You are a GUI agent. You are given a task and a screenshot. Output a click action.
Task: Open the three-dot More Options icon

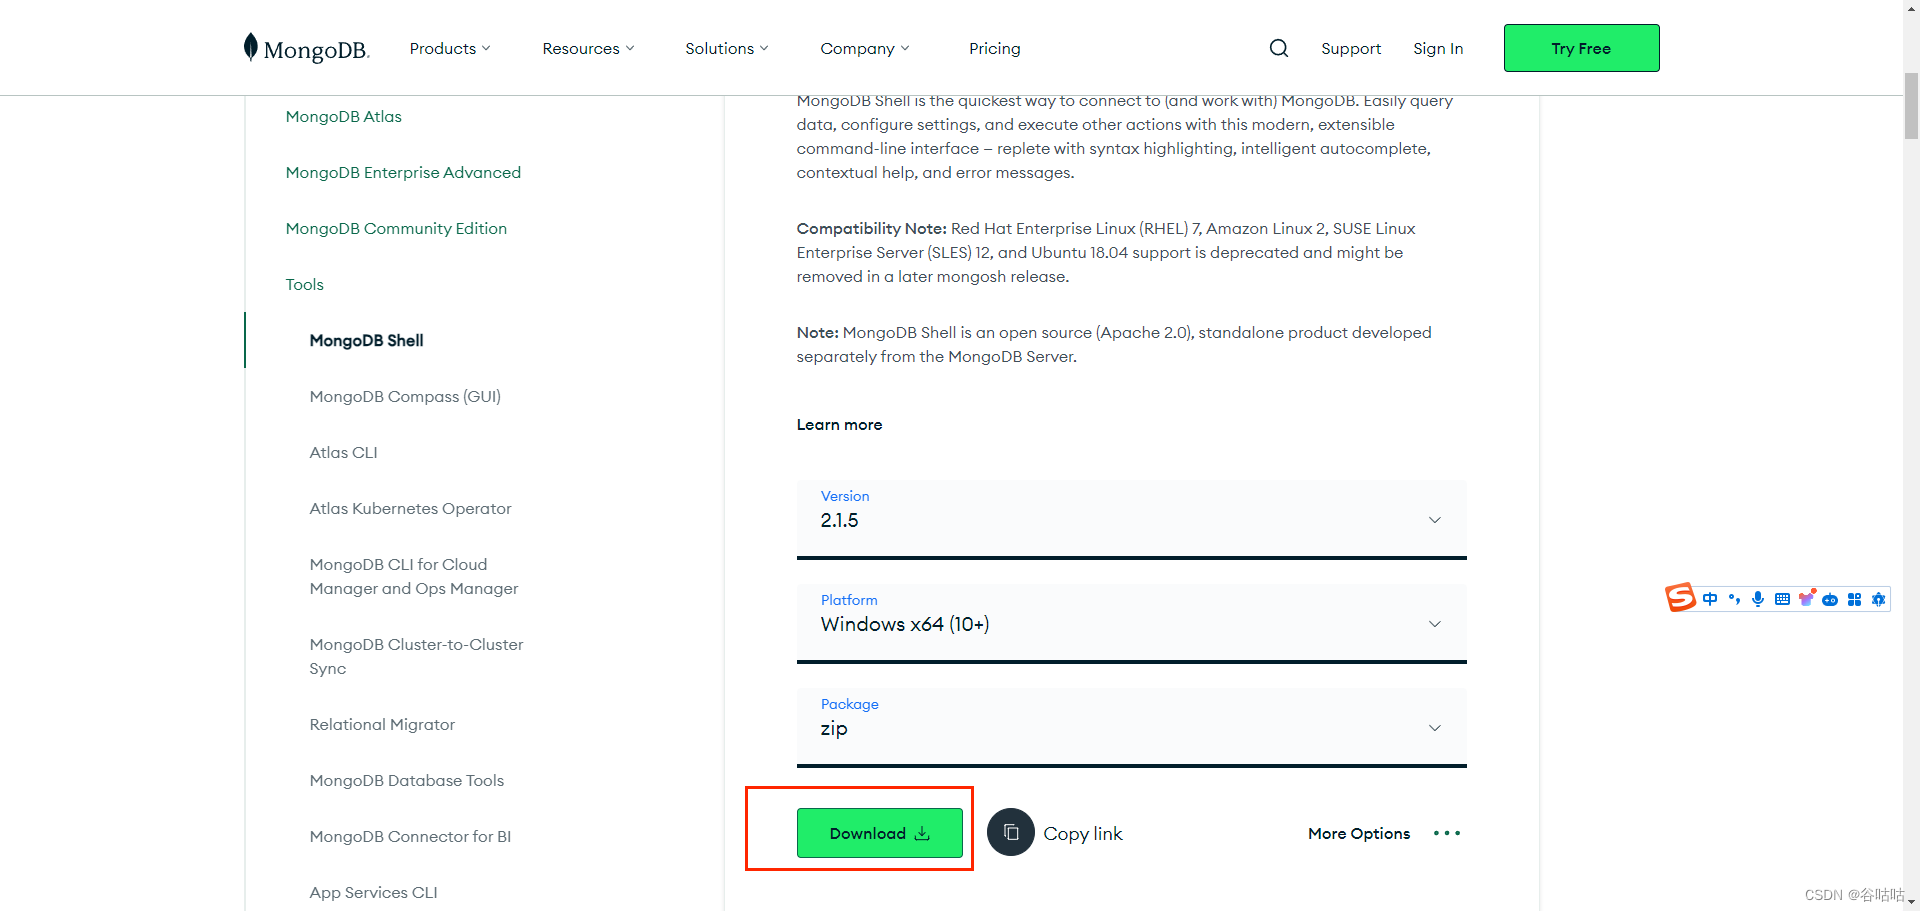click(x=1447, y=833)
